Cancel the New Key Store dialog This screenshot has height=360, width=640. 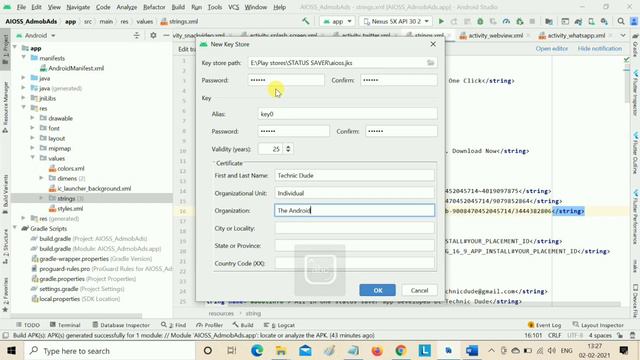419,290
